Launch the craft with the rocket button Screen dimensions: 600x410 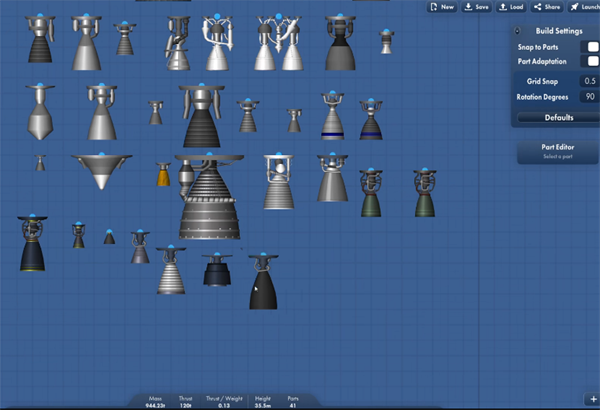click(583, 7)
